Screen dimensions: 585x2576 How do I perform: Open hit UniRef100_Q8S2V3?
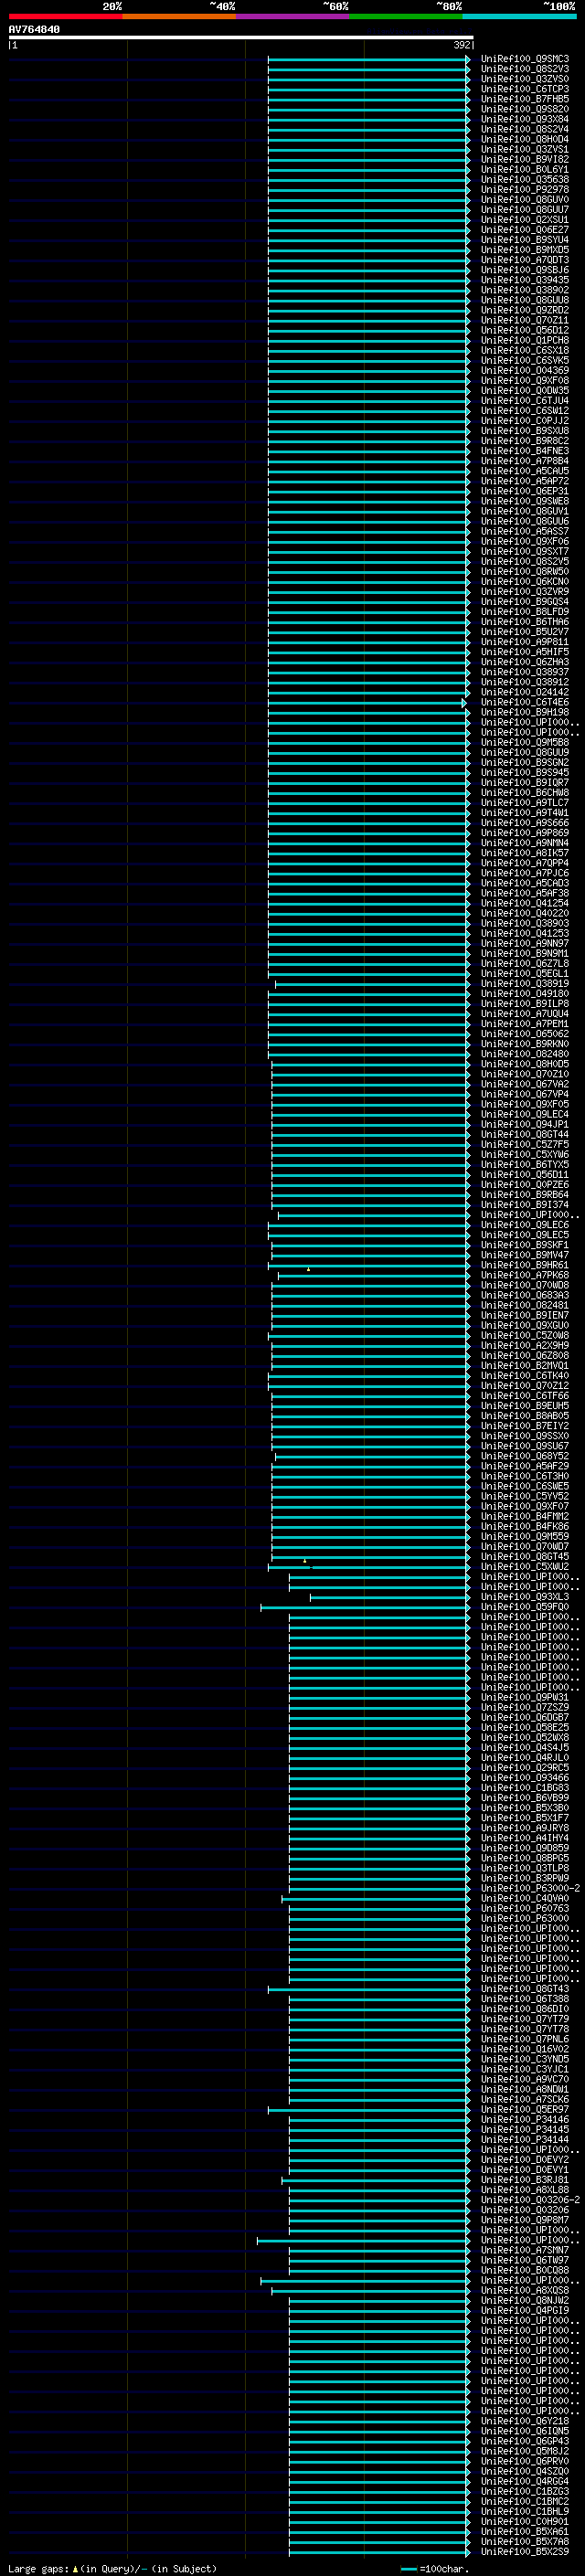[x=524, y=69]
